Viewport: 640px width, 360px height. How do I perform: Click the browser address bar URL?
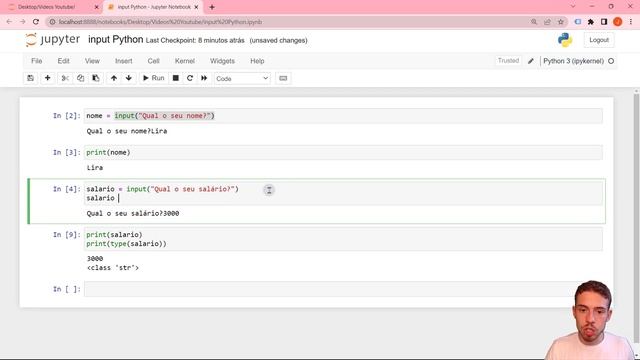[160, 22]
